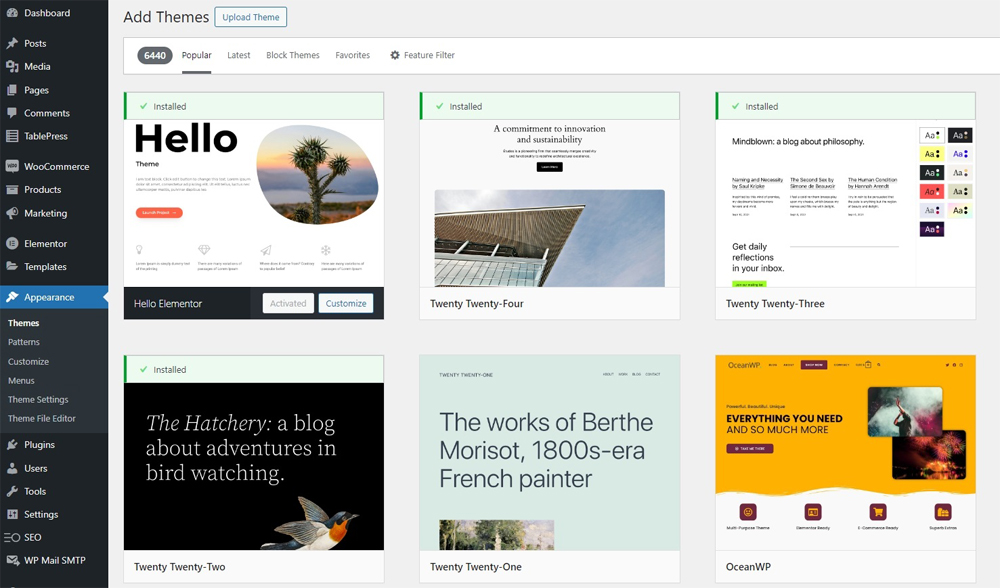1000x588 pixels.
Task: Click the Upload Theme button
Action: point(251,17)
